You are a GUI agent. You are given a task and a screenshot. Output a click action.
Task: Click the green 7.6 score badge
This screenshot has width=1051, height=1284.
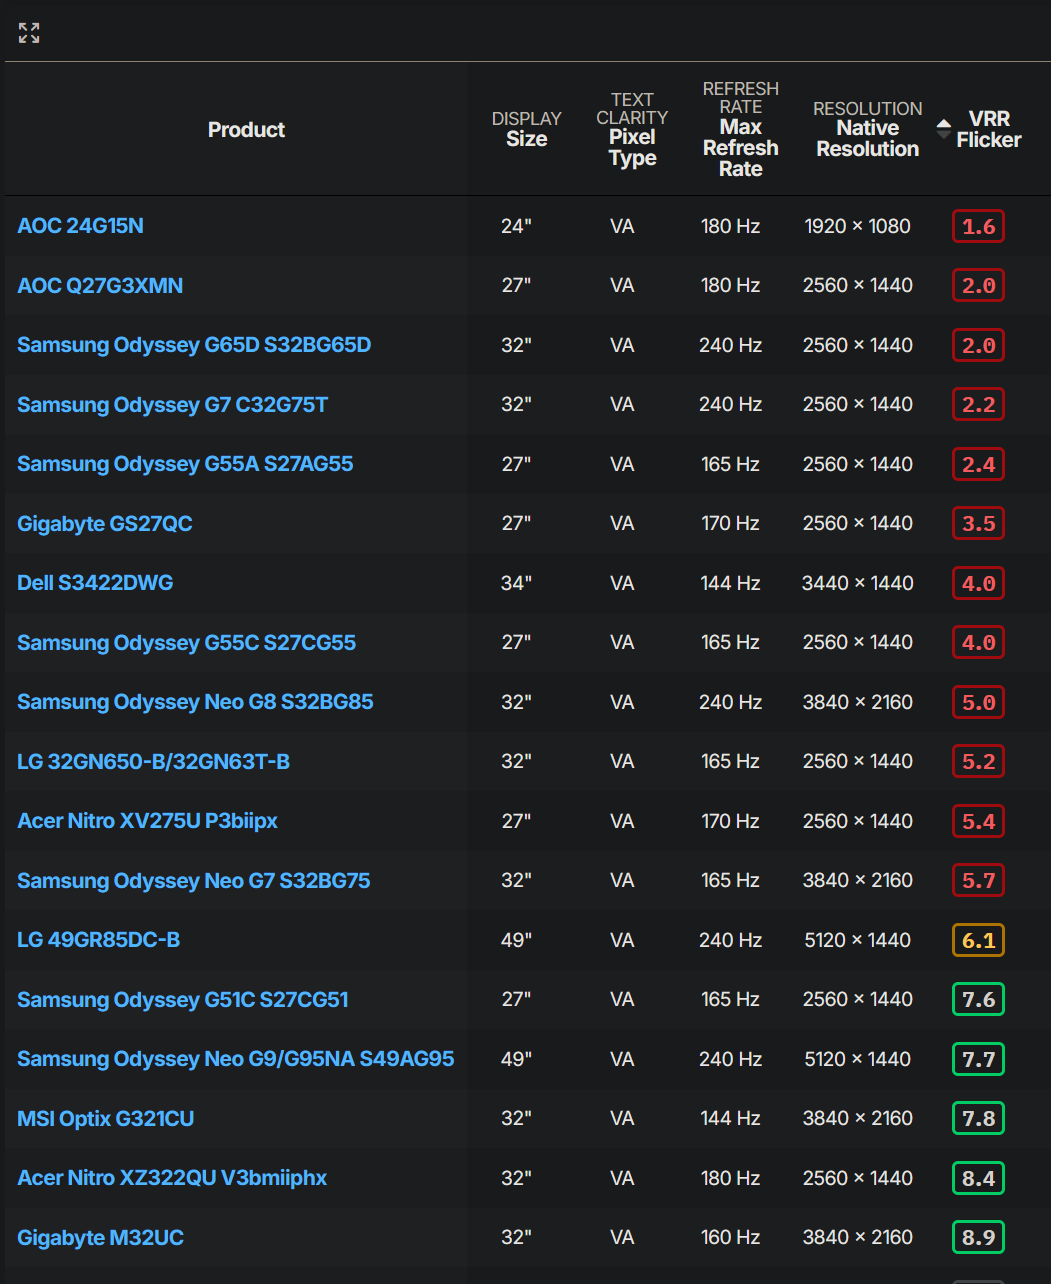978,999
